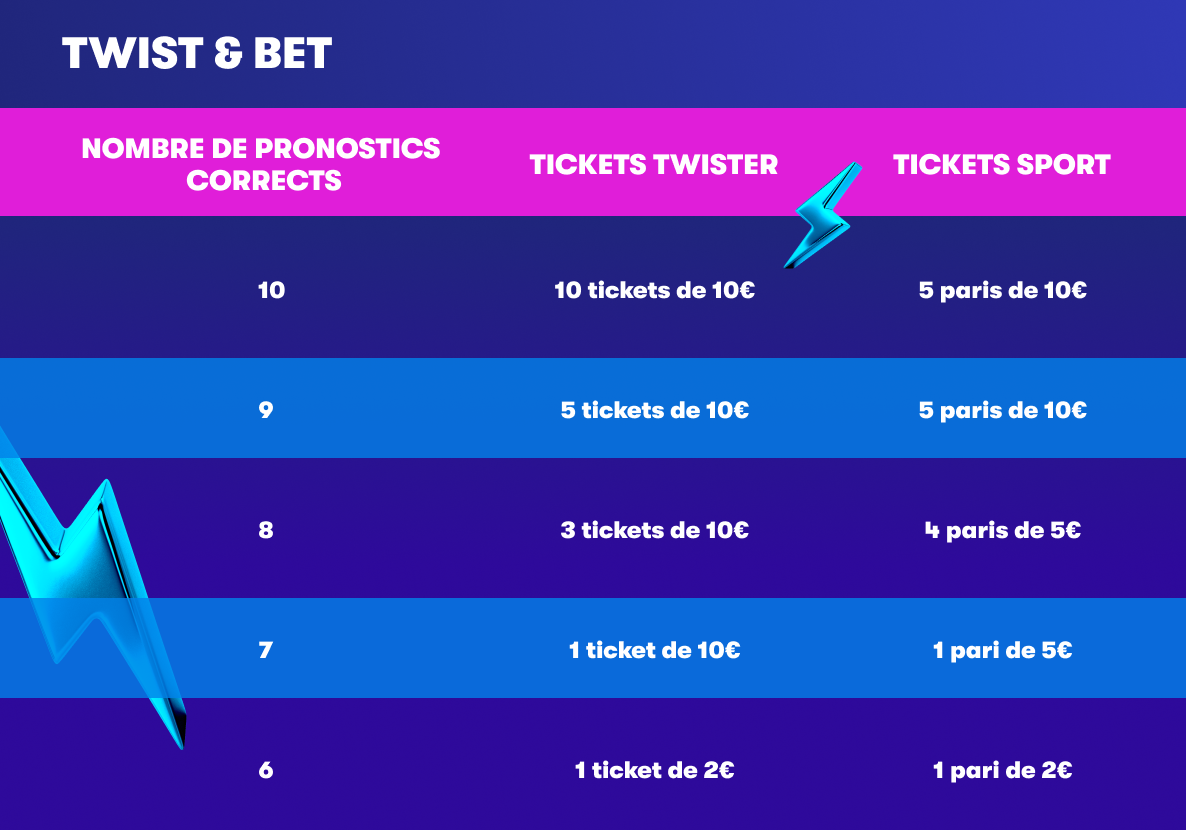Click the '4 paris de 5€' cell
The height and width of the screenshot is (830, 1186).
[1002, 530]
